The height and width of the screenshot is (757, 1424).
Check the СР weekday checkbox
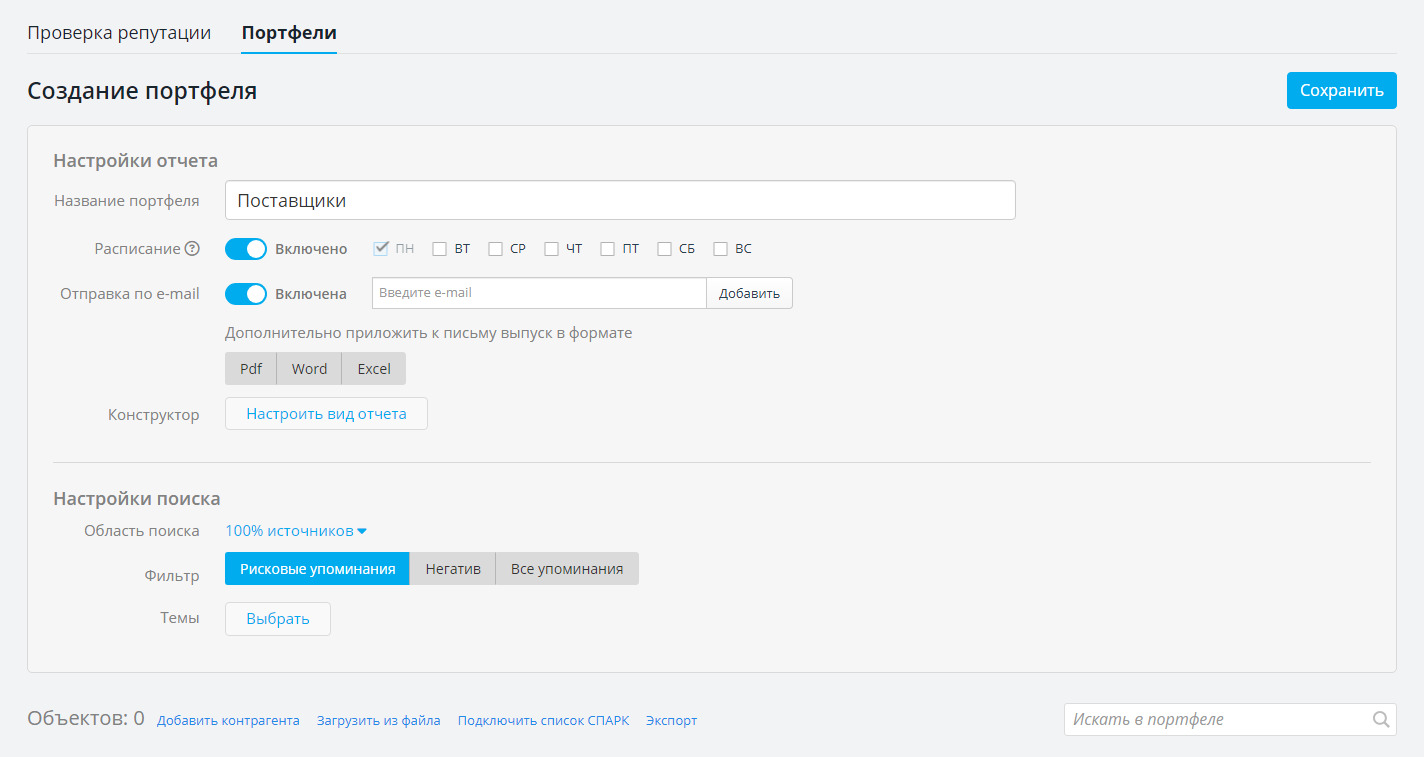[495, 249]
